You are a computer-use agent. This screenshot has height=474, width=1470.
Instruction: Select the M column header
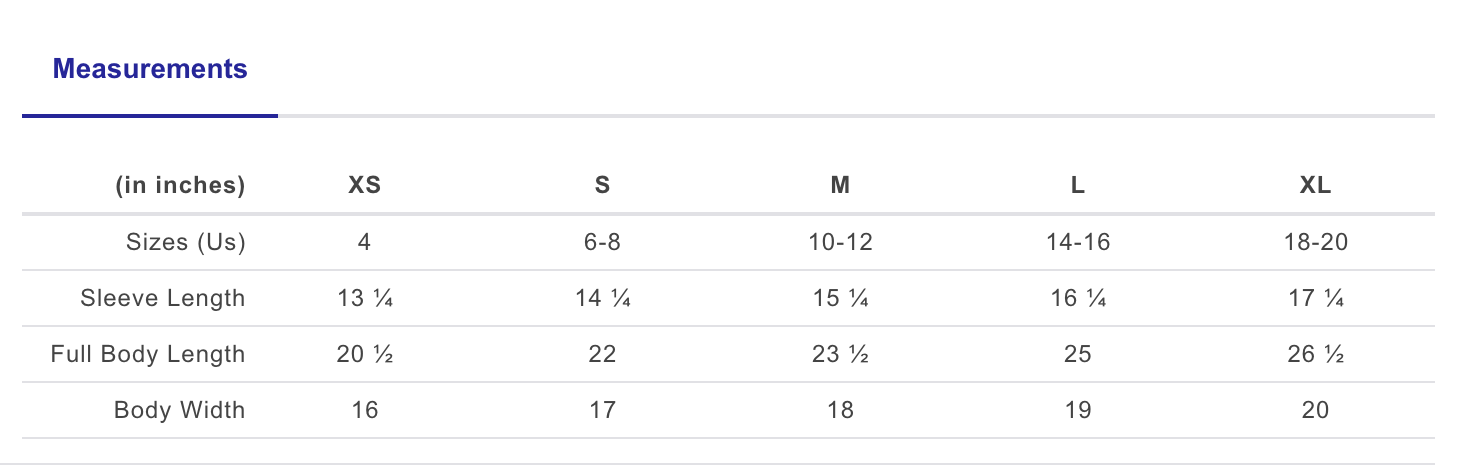tap(840, 185)
